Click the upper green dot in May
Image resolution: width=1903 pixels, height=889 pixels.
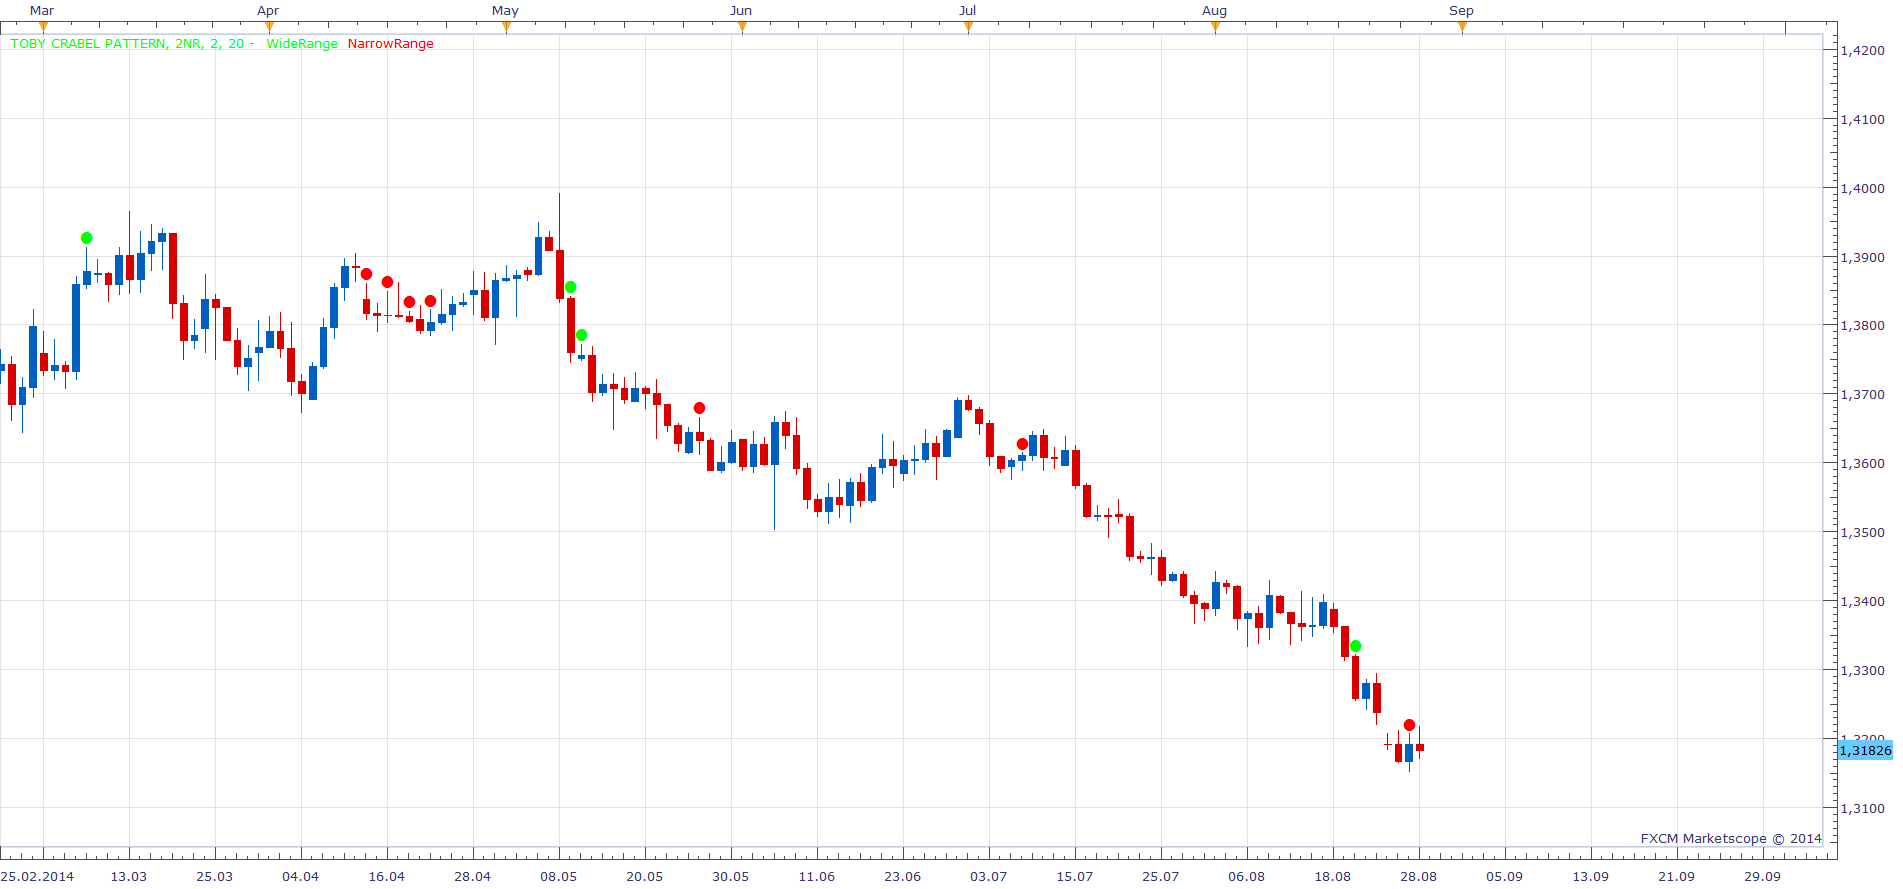click(571, 287)
